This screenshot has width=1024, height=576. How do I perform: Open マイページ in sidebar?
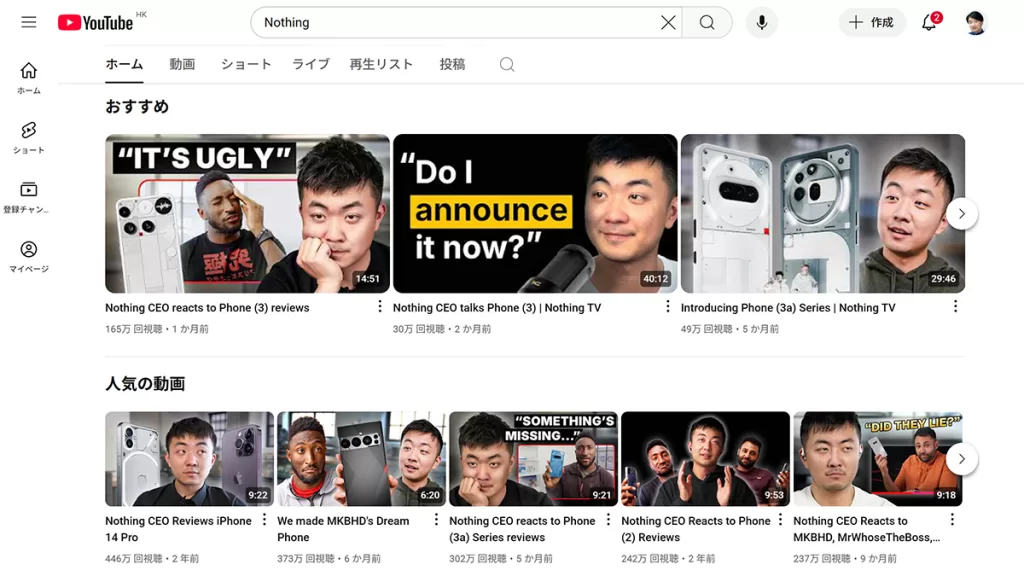click(29, 256)
